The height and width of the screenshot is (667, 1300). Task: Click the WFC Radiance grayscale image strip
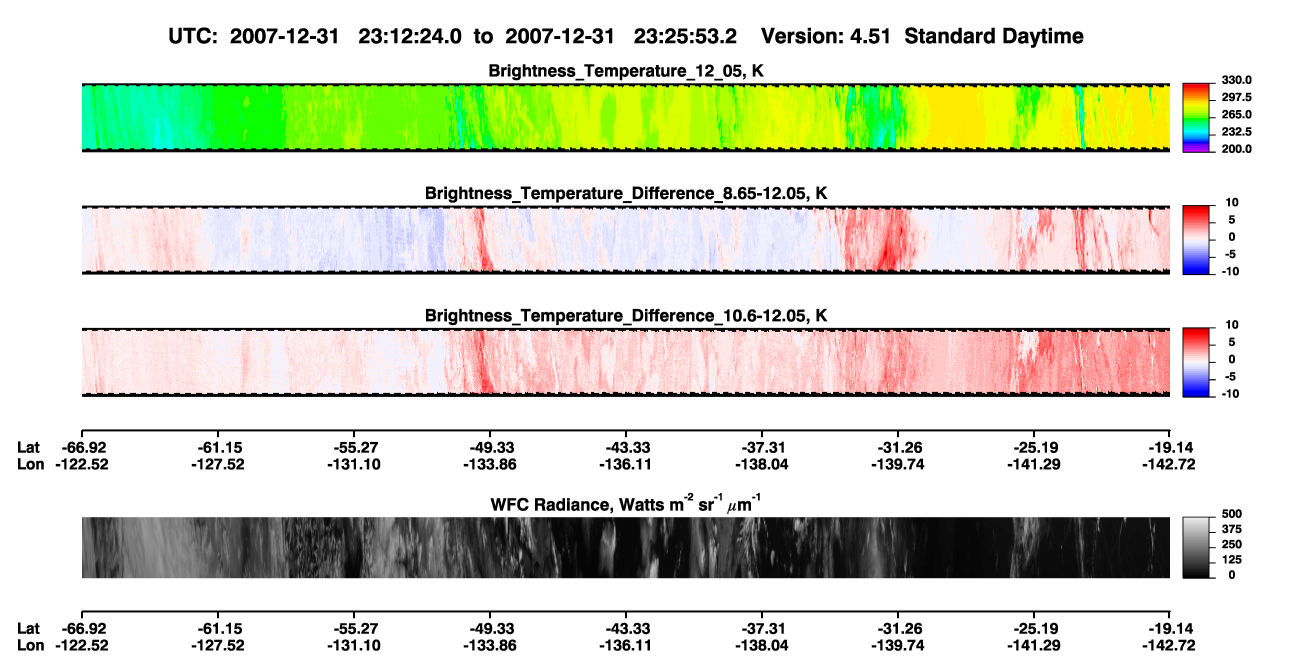coord(626,548)
